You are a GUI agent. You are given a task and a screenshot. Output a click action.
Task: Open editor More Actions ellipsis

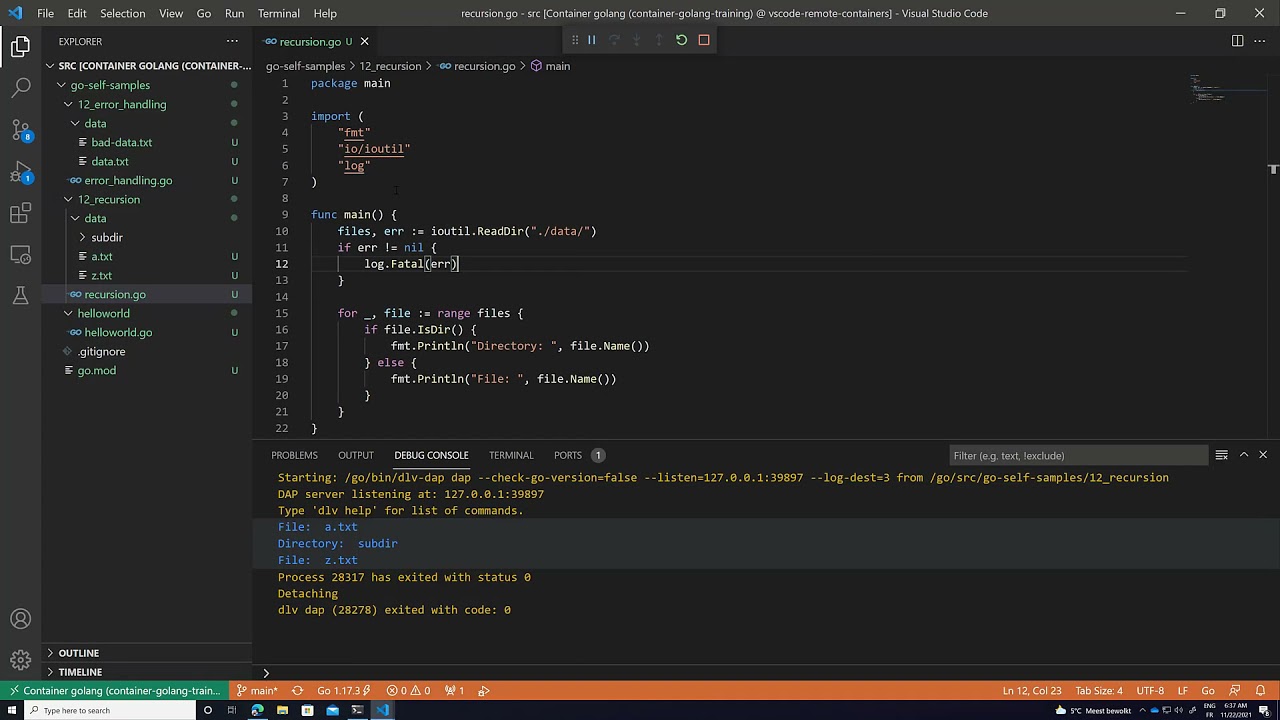point(1260,41)
